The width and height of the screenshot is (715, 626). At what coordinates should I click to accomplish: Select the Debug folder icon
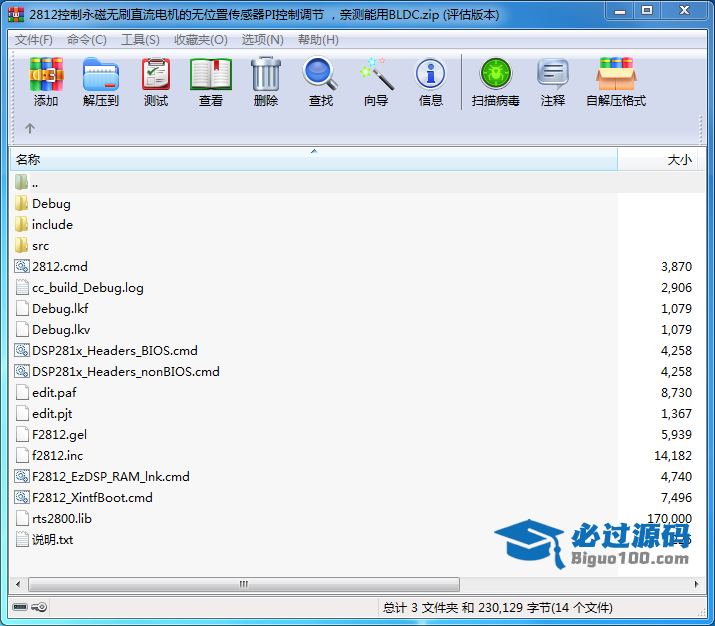21,203
